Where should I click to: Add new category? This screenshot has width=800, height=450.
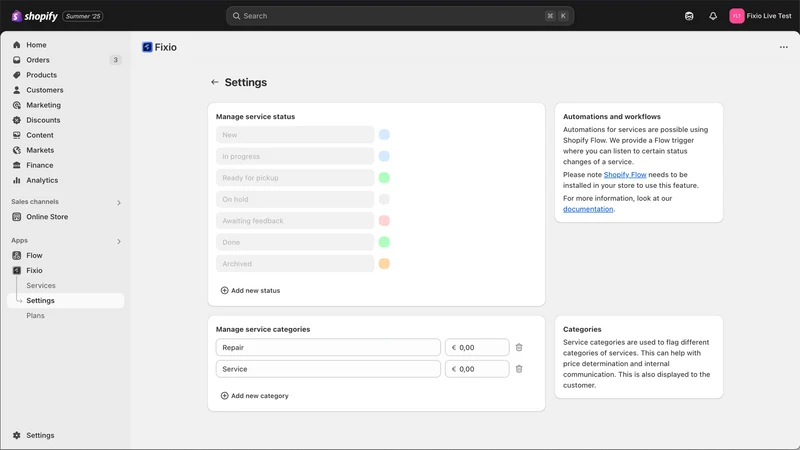click(x=254, y=395)
